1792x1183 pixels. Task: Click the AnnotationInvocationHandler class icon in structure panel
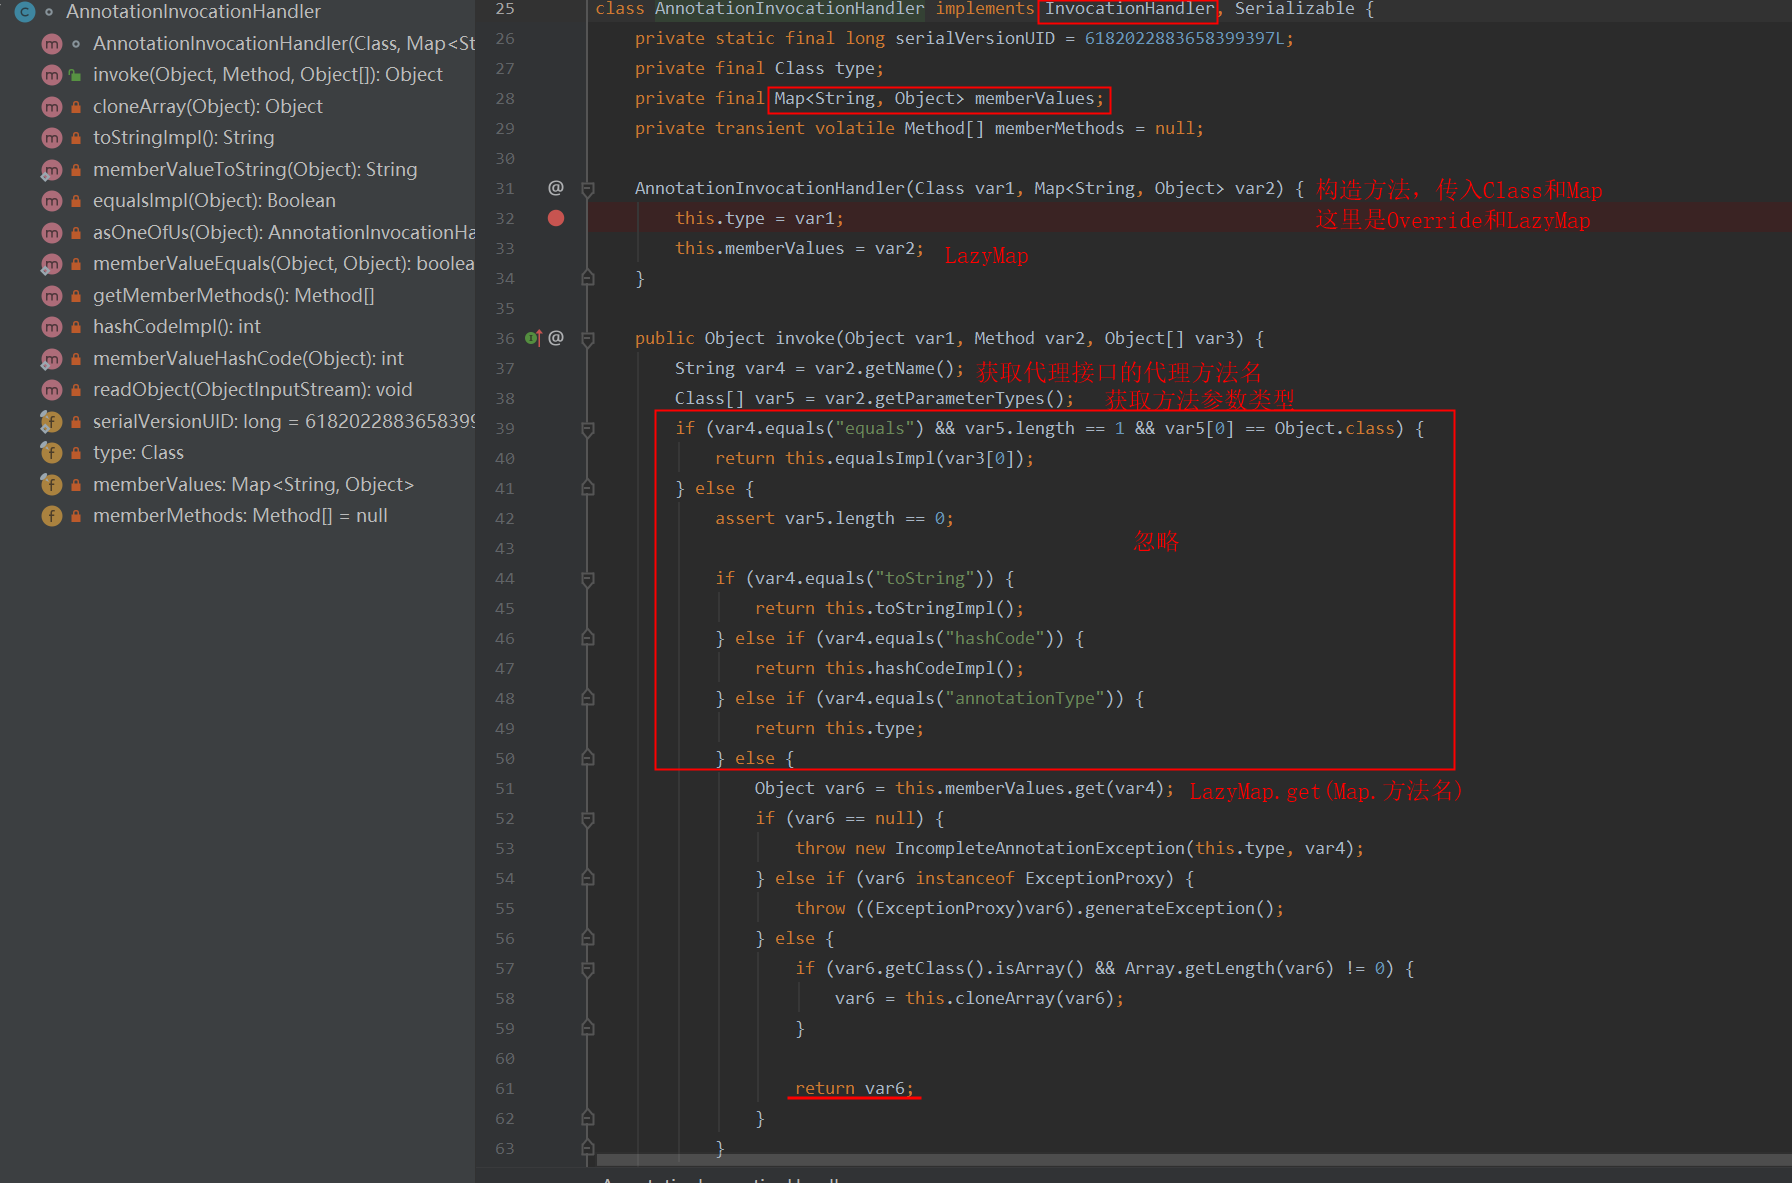pyautogui.click(x=25, y=12)
